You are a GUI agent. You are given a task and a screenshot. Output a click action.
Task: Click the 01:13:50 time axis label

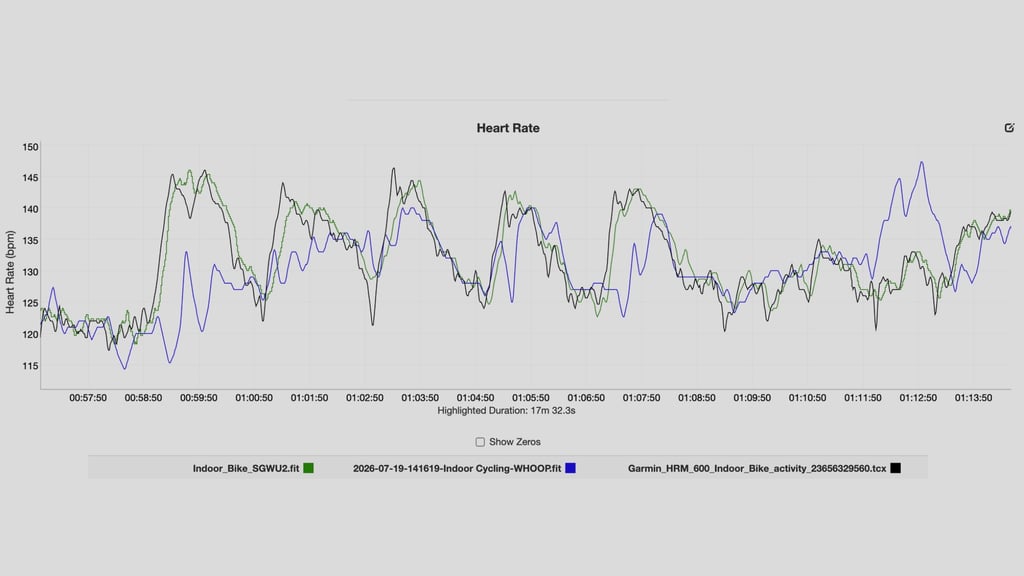tap(973, 398)
